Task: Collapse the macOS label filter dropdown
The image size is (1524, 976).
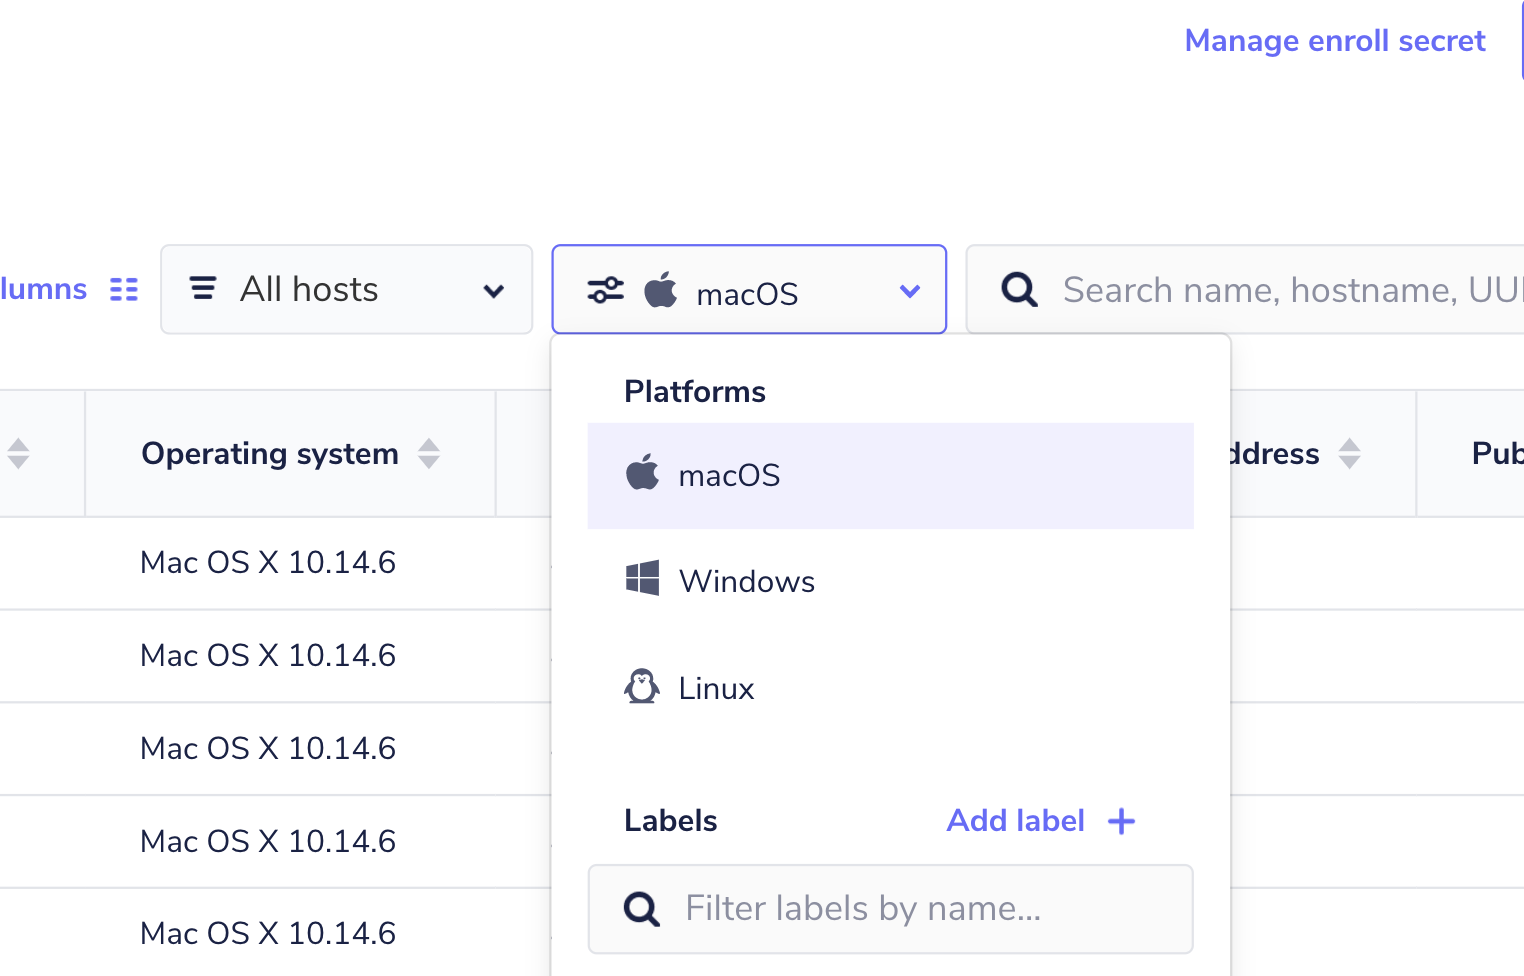Action: coord(749,289)
